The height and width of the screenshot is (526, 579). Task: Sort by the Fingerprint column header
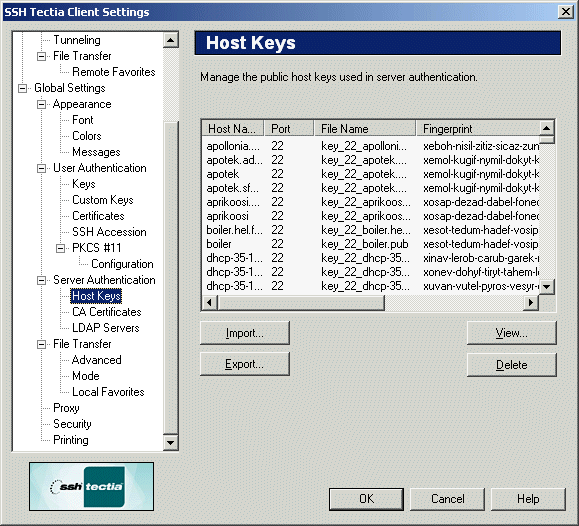[477, 129]
